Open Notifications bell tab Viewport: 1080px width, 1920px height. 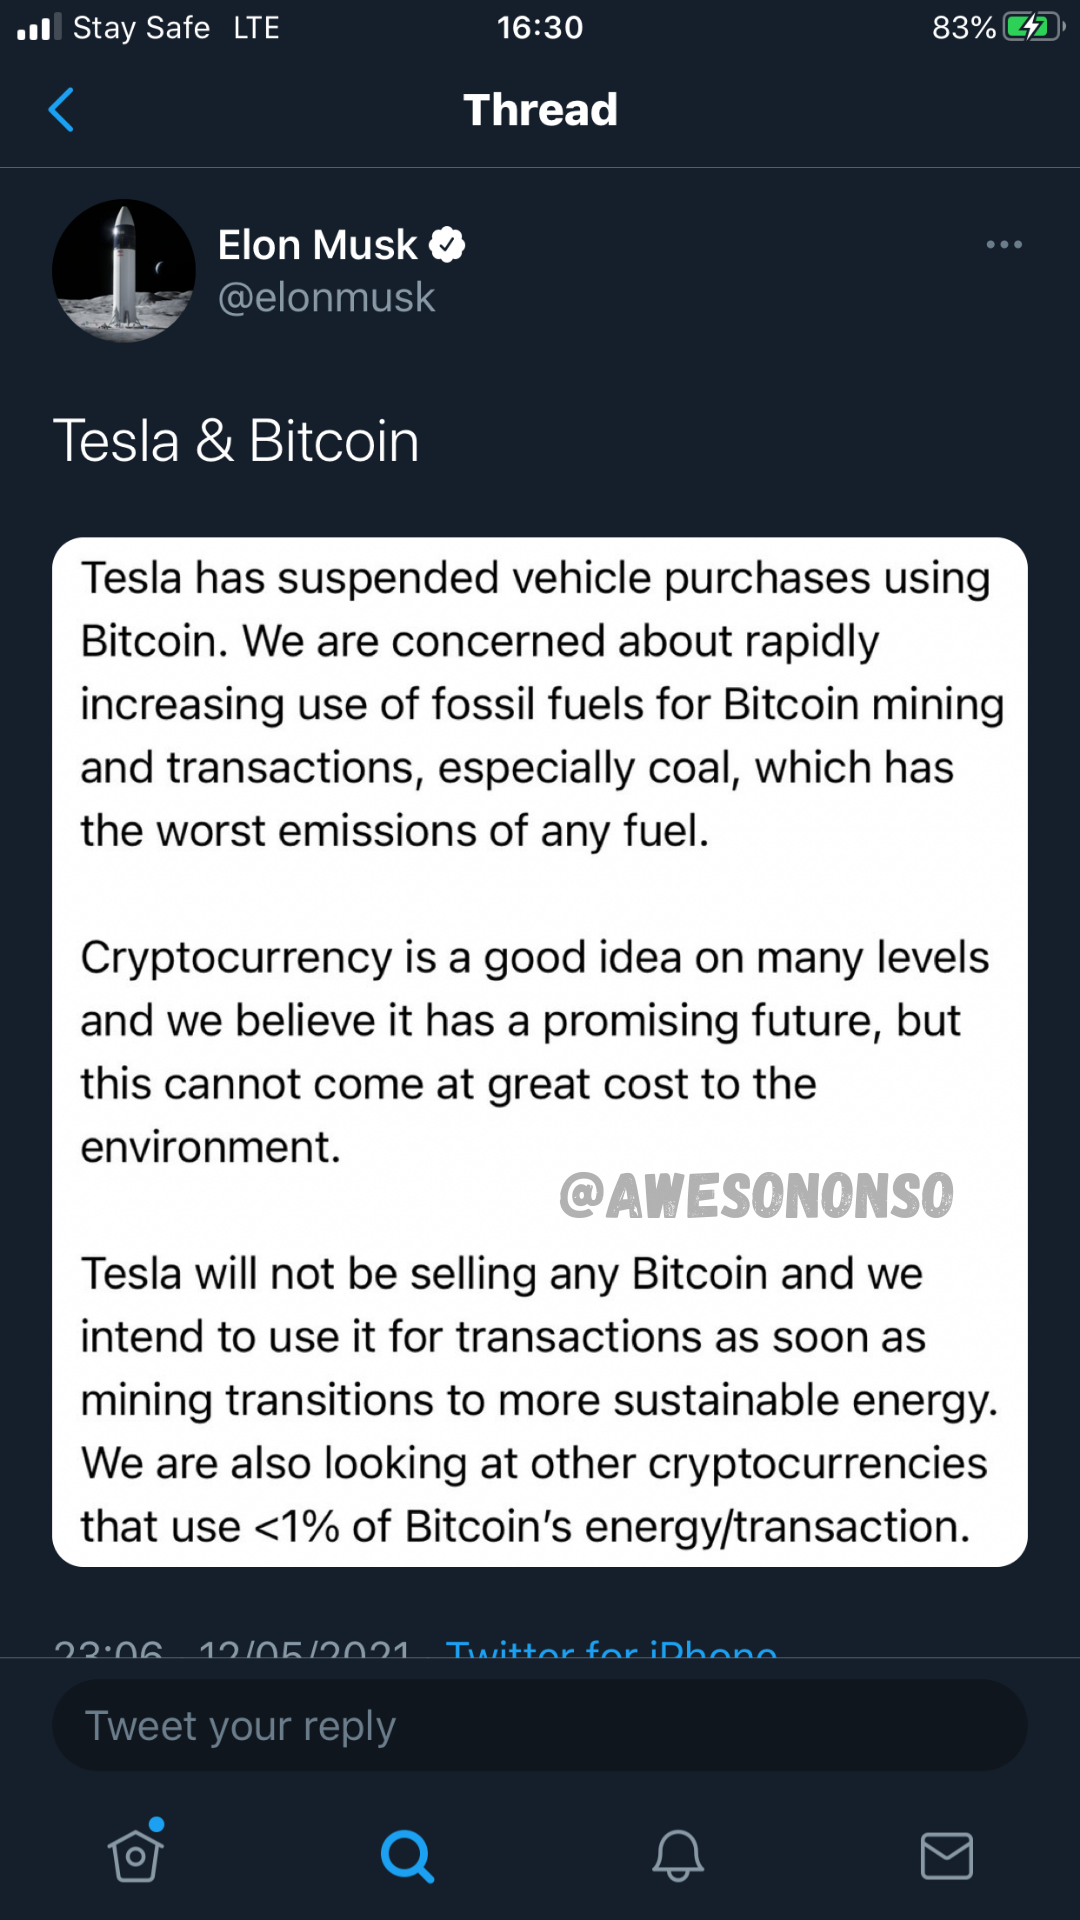(x=678, y=1856)
